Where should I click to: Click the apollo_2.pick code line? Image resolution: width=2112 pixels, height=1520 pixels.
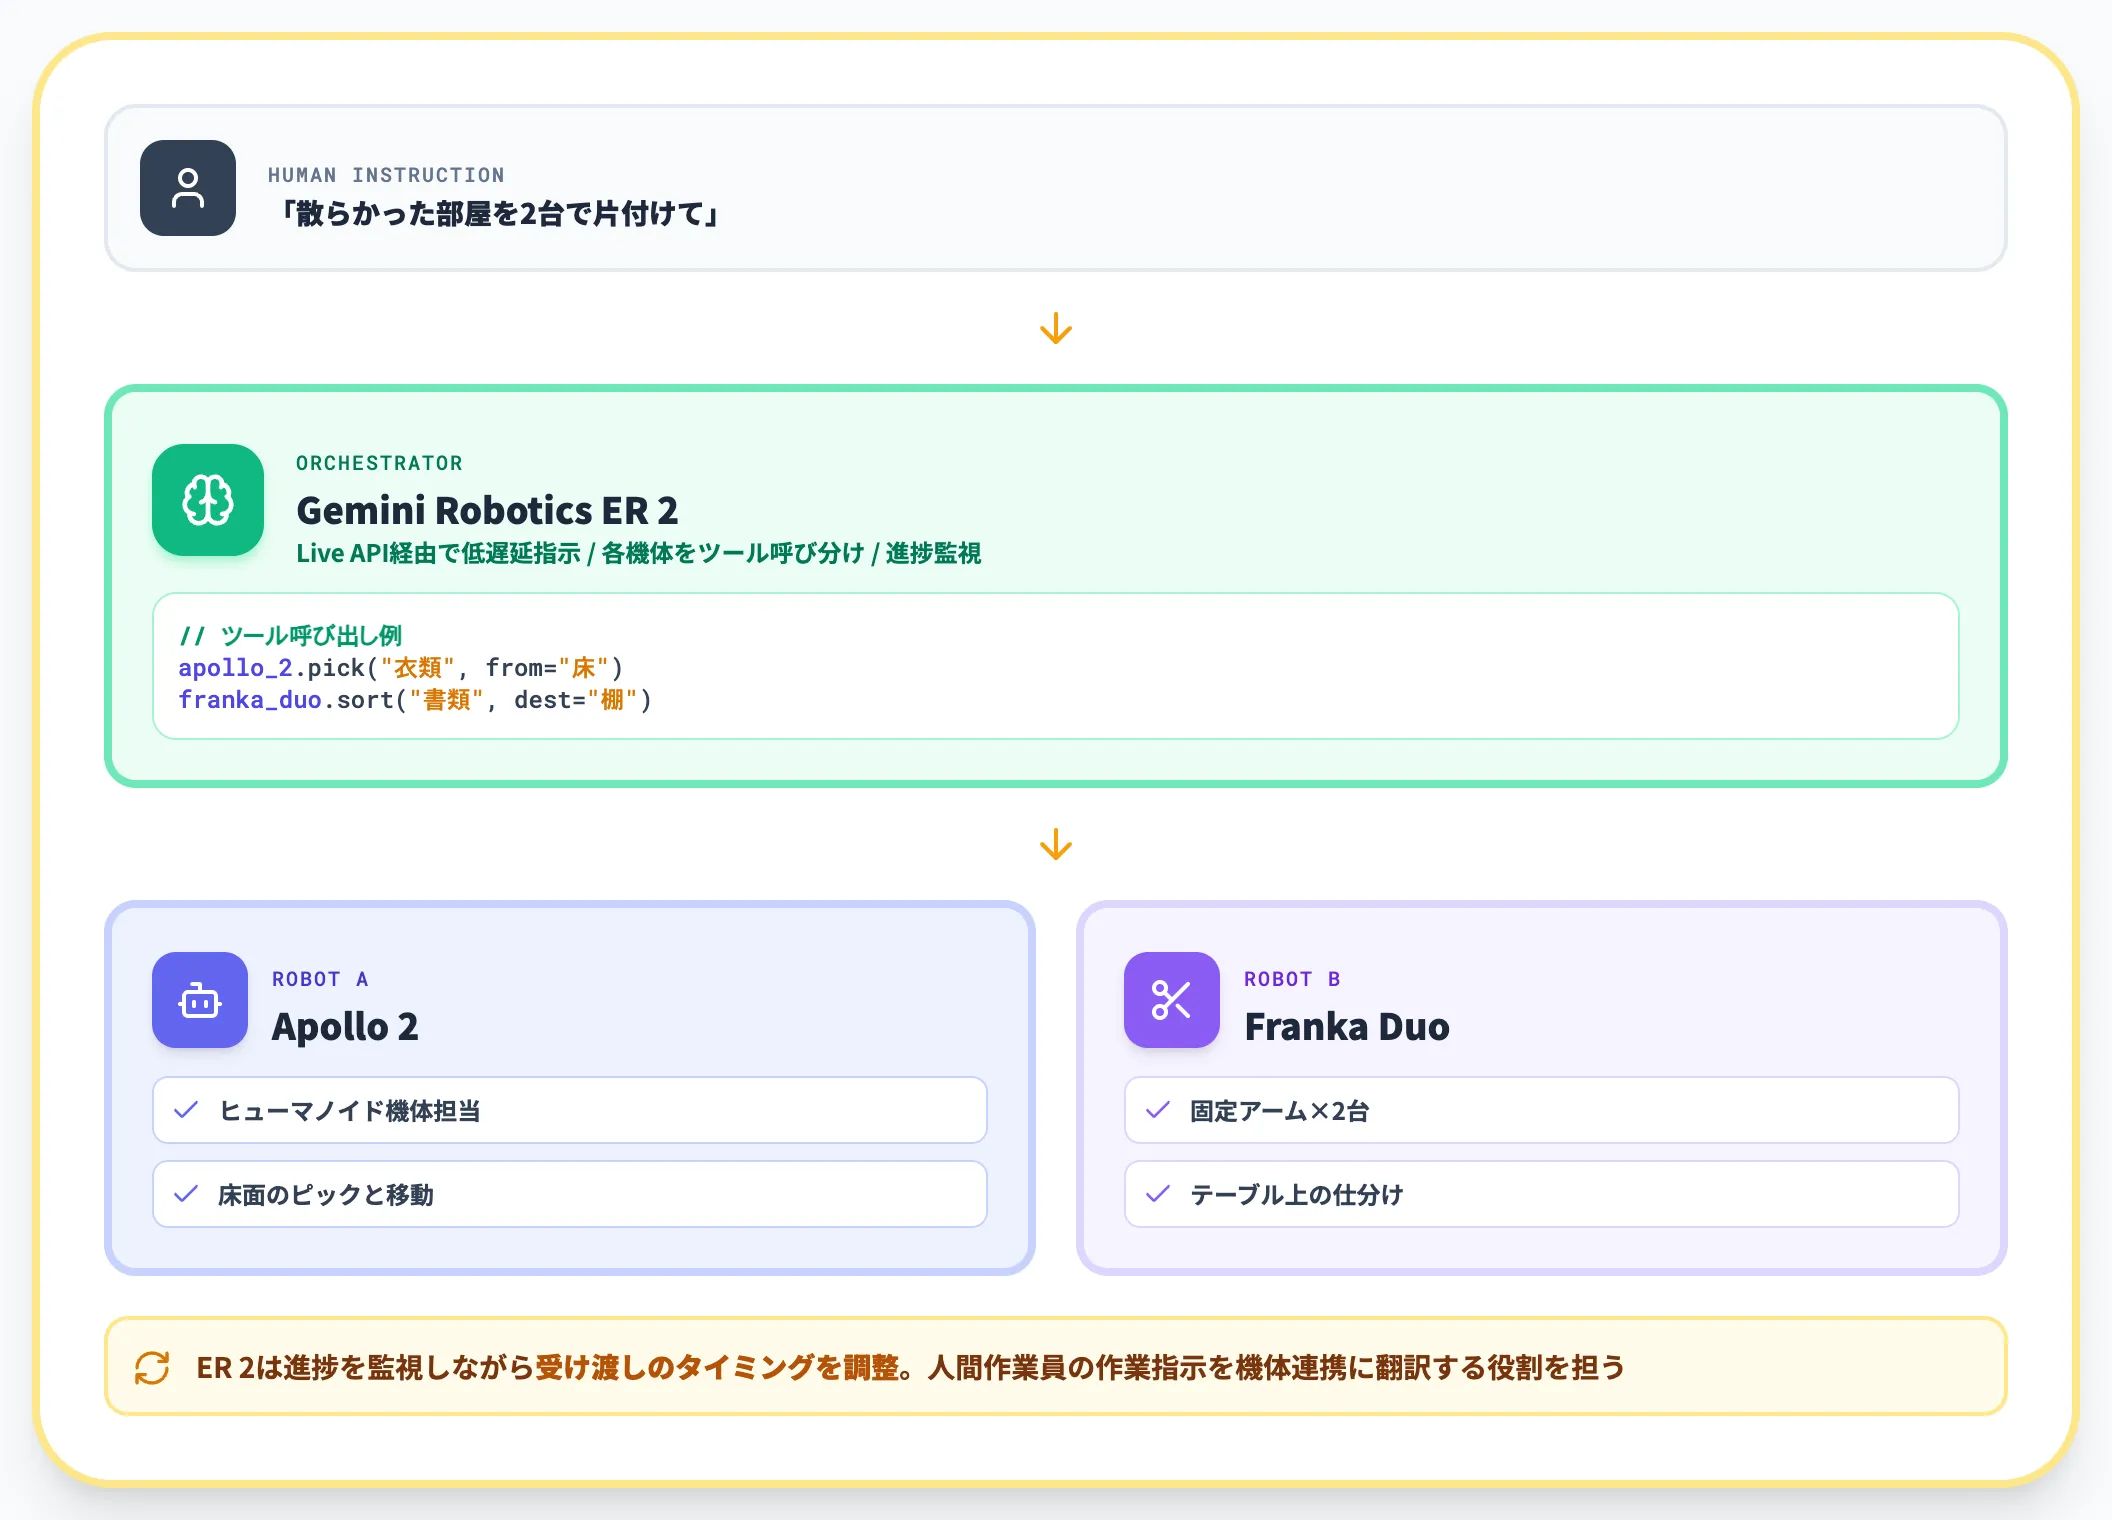click(x=401, y=668)
